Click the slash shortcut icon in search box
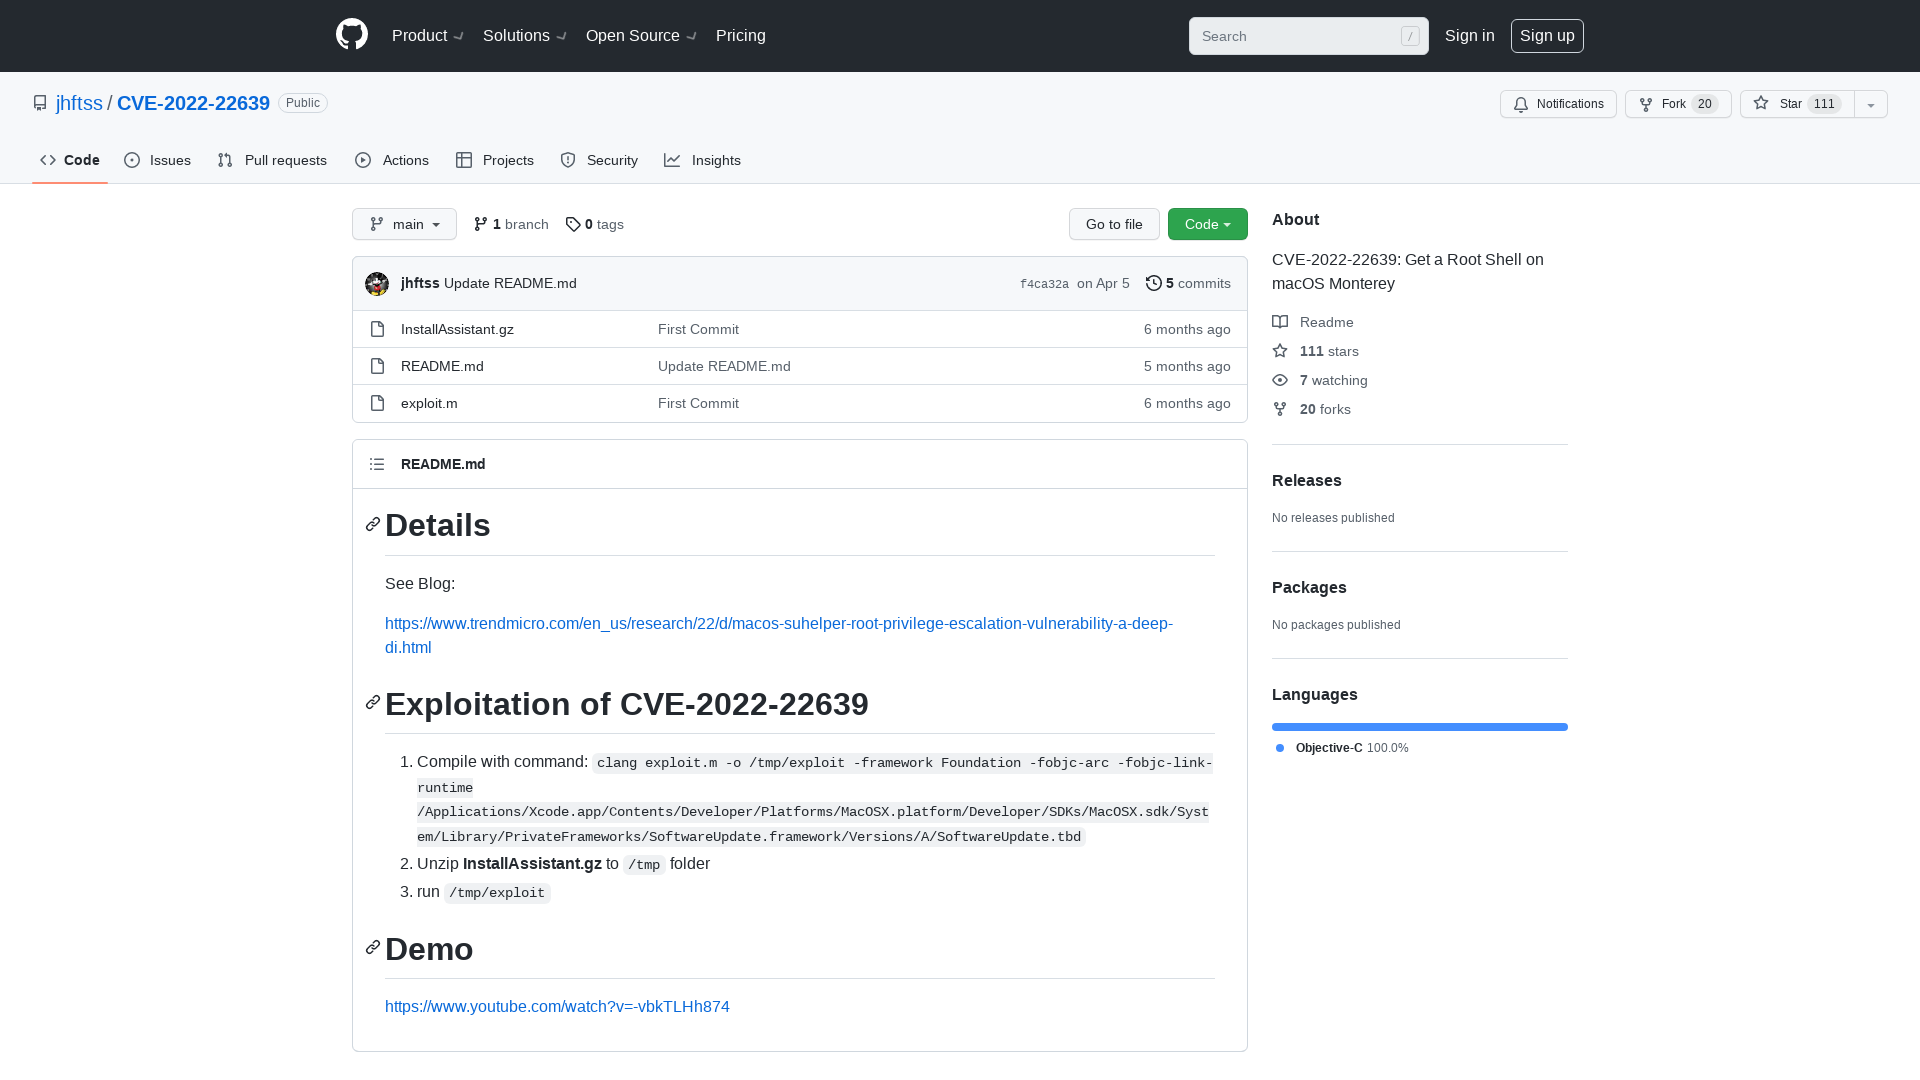 click(1410, 36)
